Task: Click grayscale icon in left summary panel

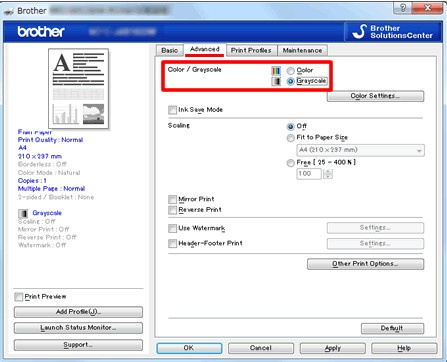Action: point(23,213)
